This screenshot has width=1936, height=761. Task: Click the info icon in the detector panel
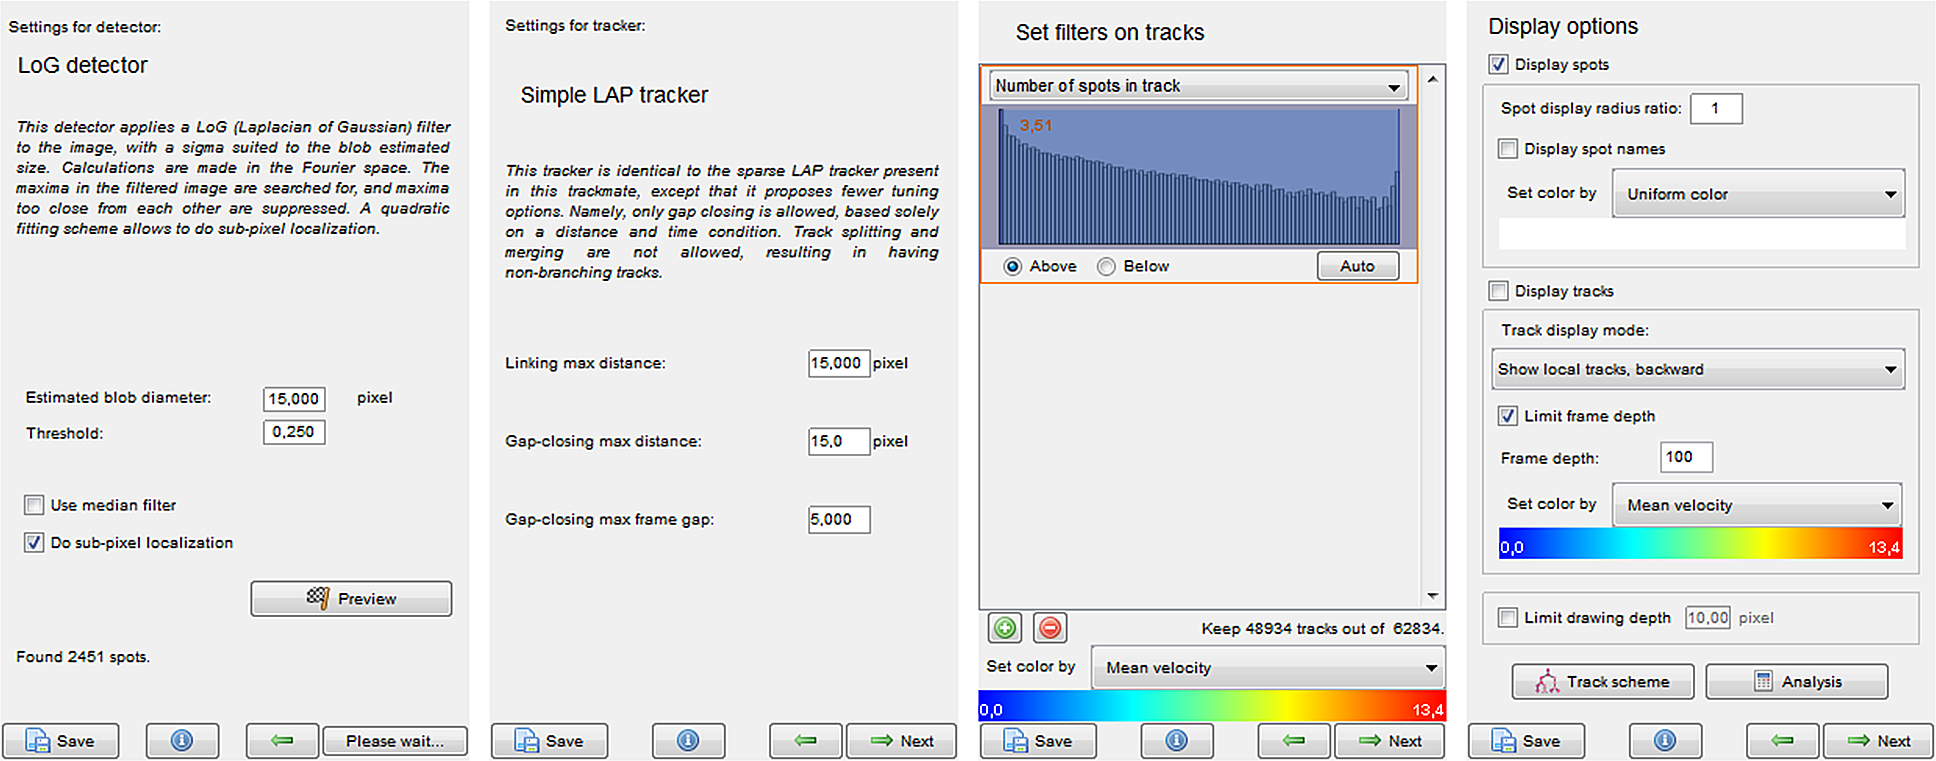point(182,741)
